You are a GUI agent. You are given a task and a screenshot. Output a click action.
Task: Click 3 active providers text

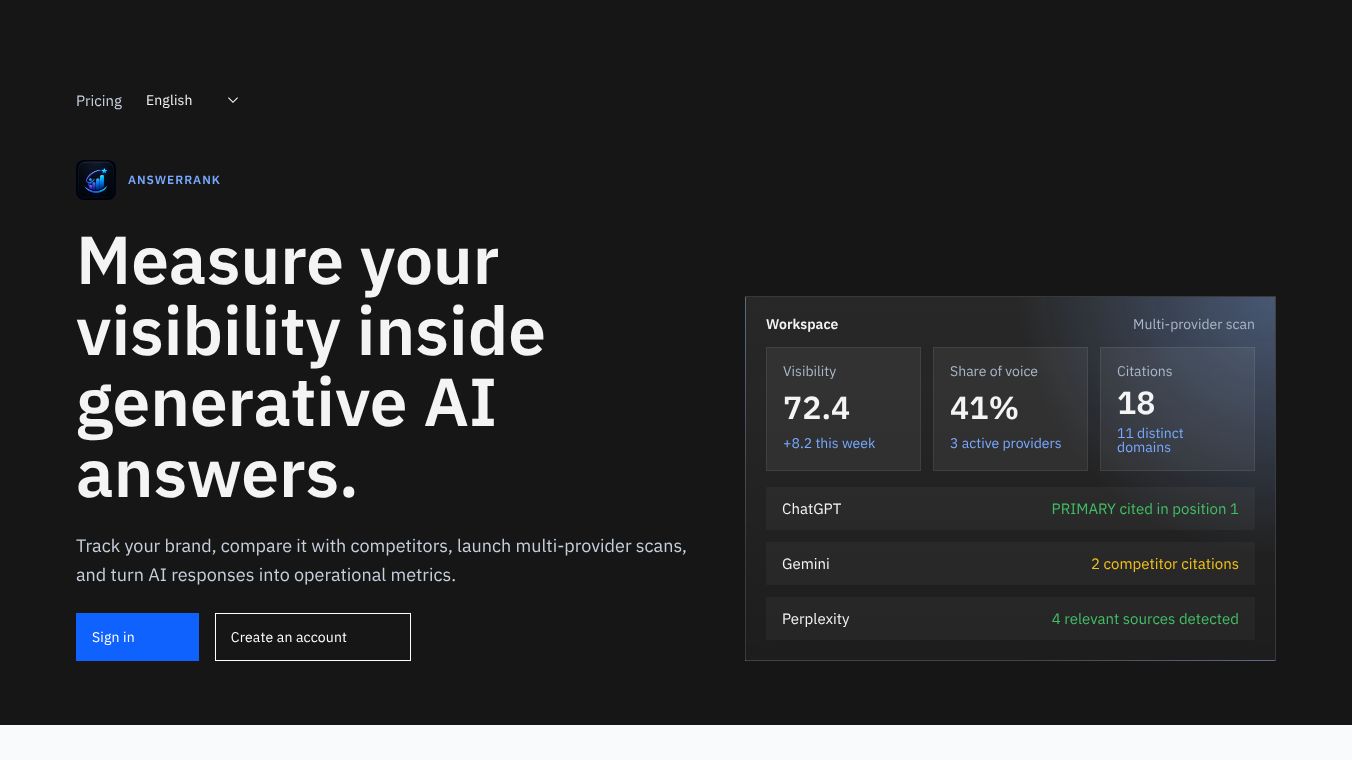(1005, 443)
